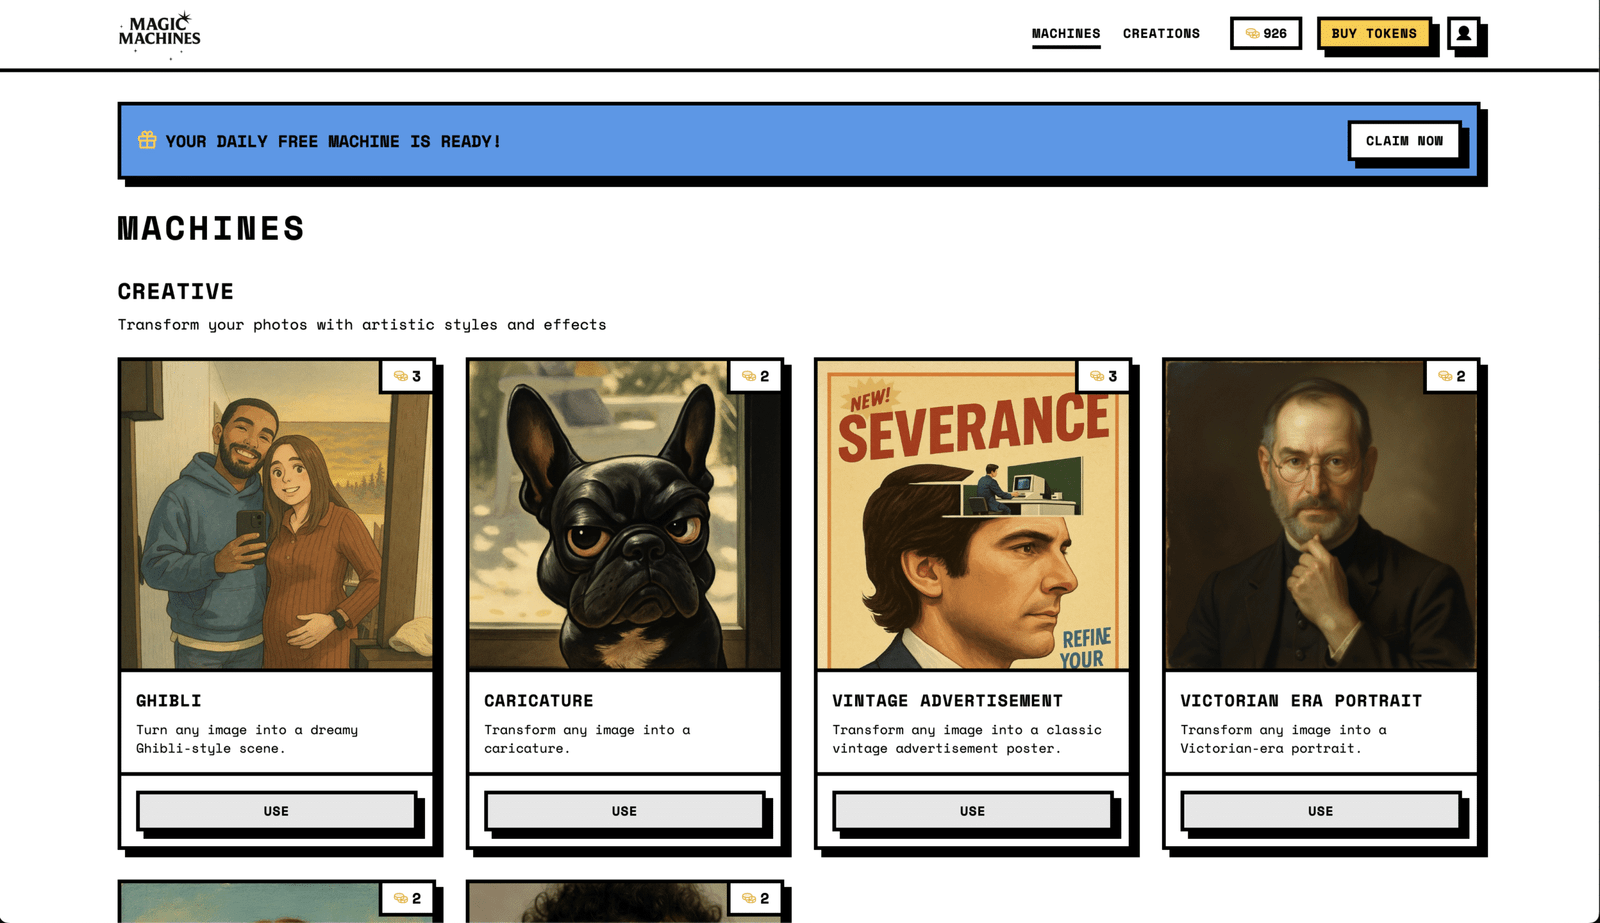
Task: Click the Ghibli card's 3-token cost badge
Action: coord(407,376)
